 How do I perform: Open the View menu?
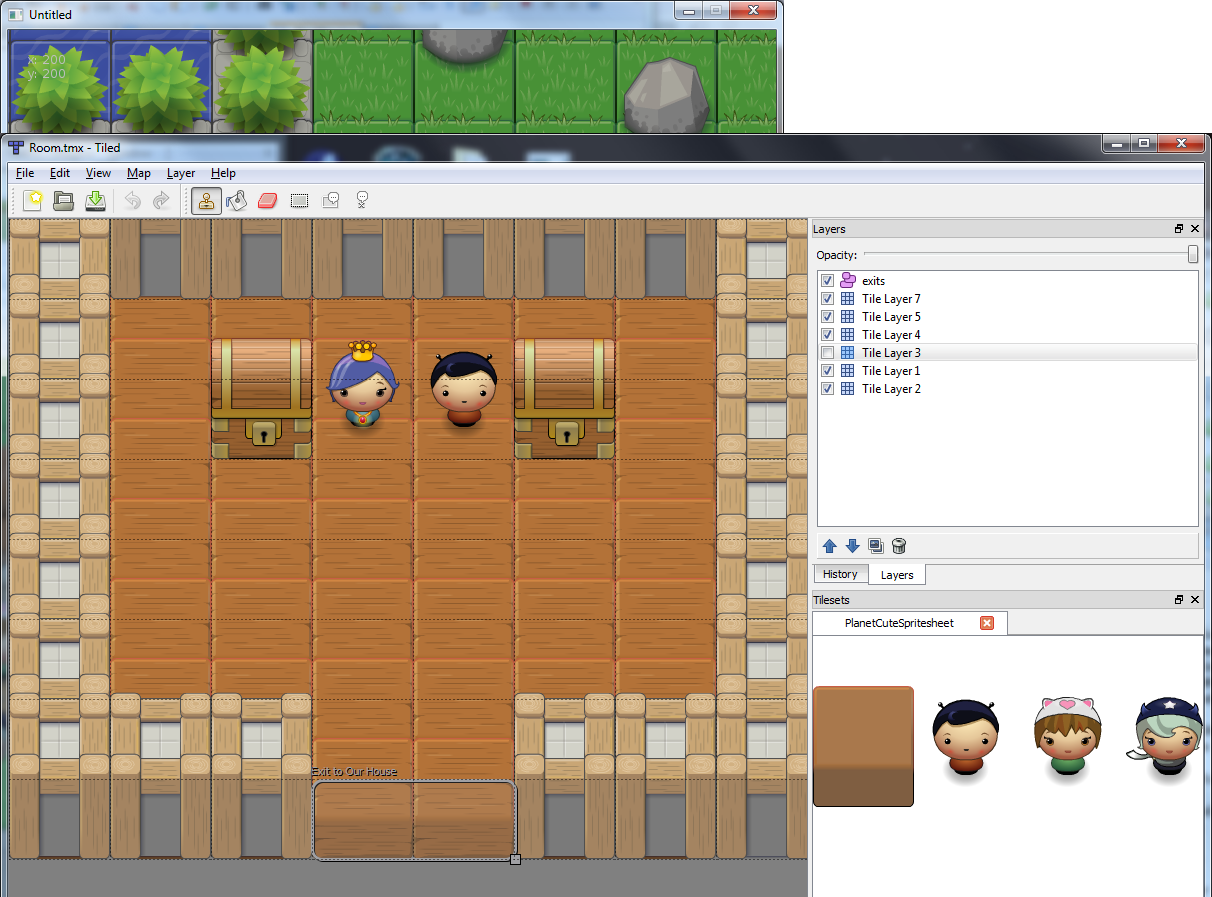click(x=98, y=173)
